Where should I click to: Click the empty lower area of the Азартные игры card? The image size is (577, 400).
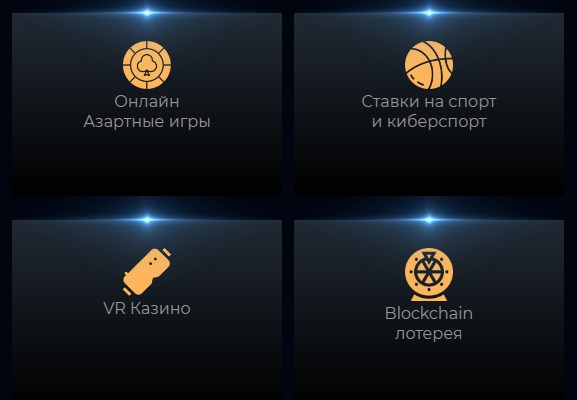coord(147,164)
